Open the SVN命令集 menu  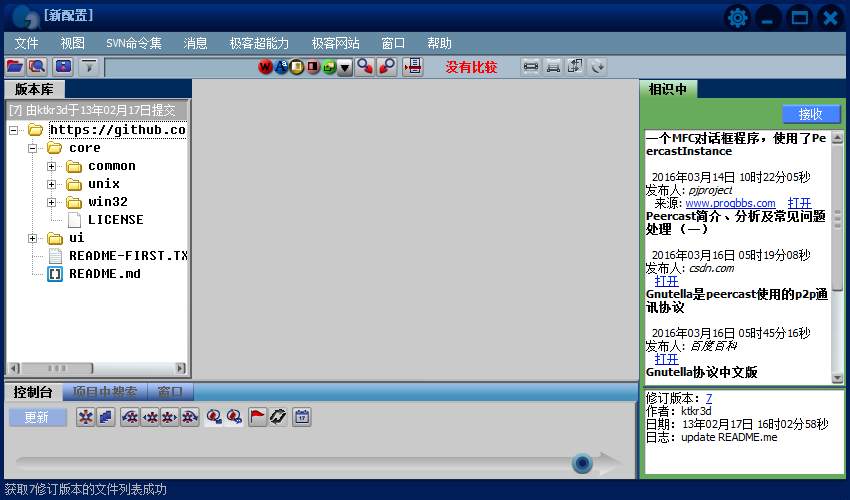pyautogui.click(x=134, y=43)
